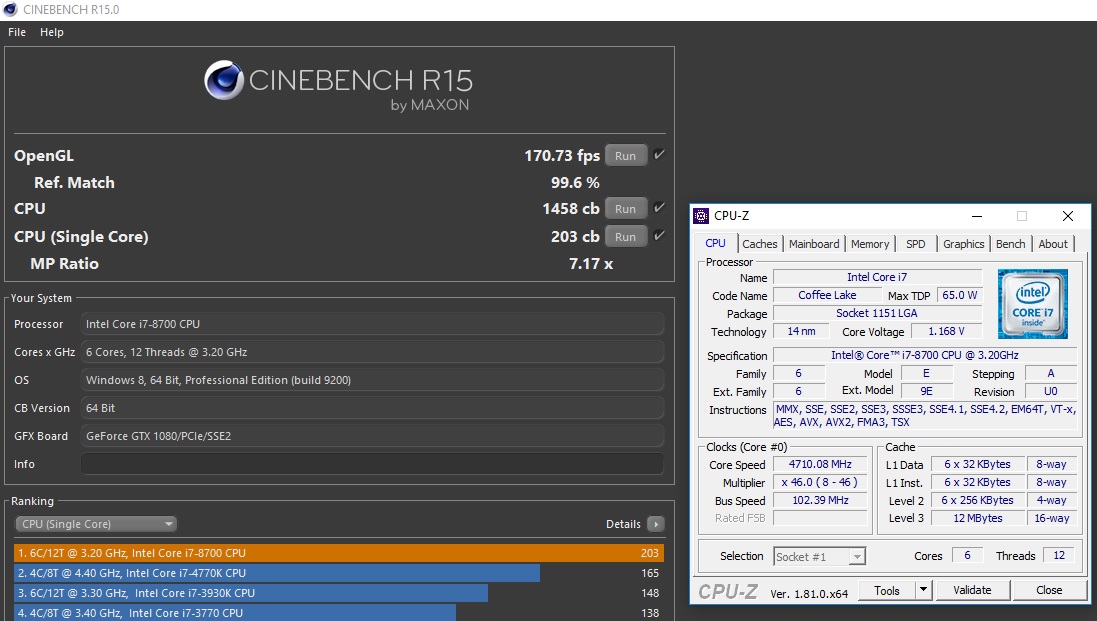
Task: Click the CPU-Z chip icon in title bar
Action: [x=701, y=216]
